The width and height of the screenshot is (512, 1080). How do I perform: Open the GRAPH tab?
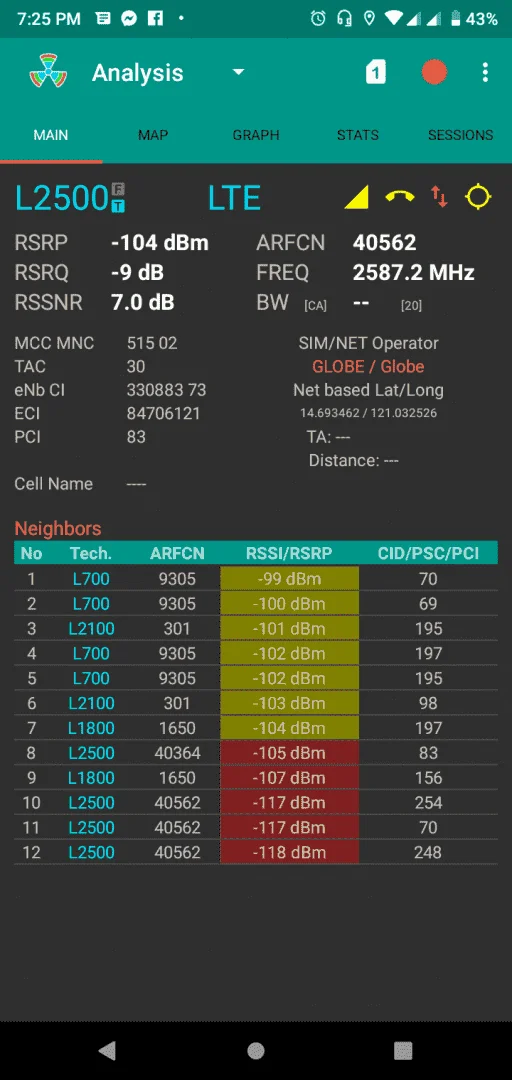pos(256,135)
